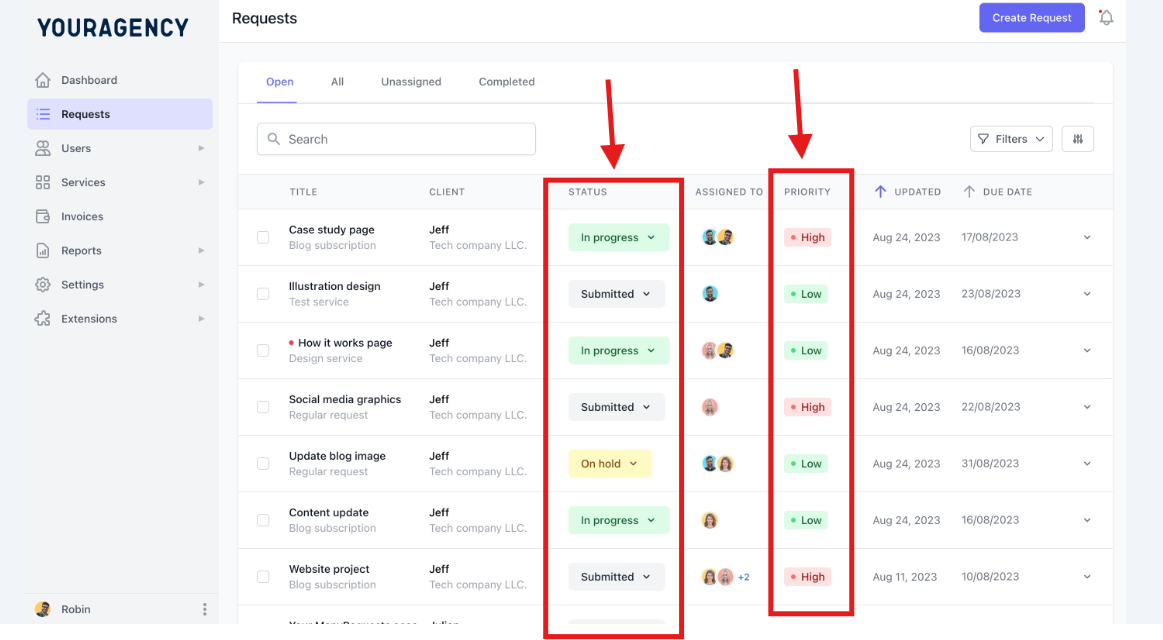Click the Invoices wallet icon
1163x640 pixels.
(x=43, y=217)
